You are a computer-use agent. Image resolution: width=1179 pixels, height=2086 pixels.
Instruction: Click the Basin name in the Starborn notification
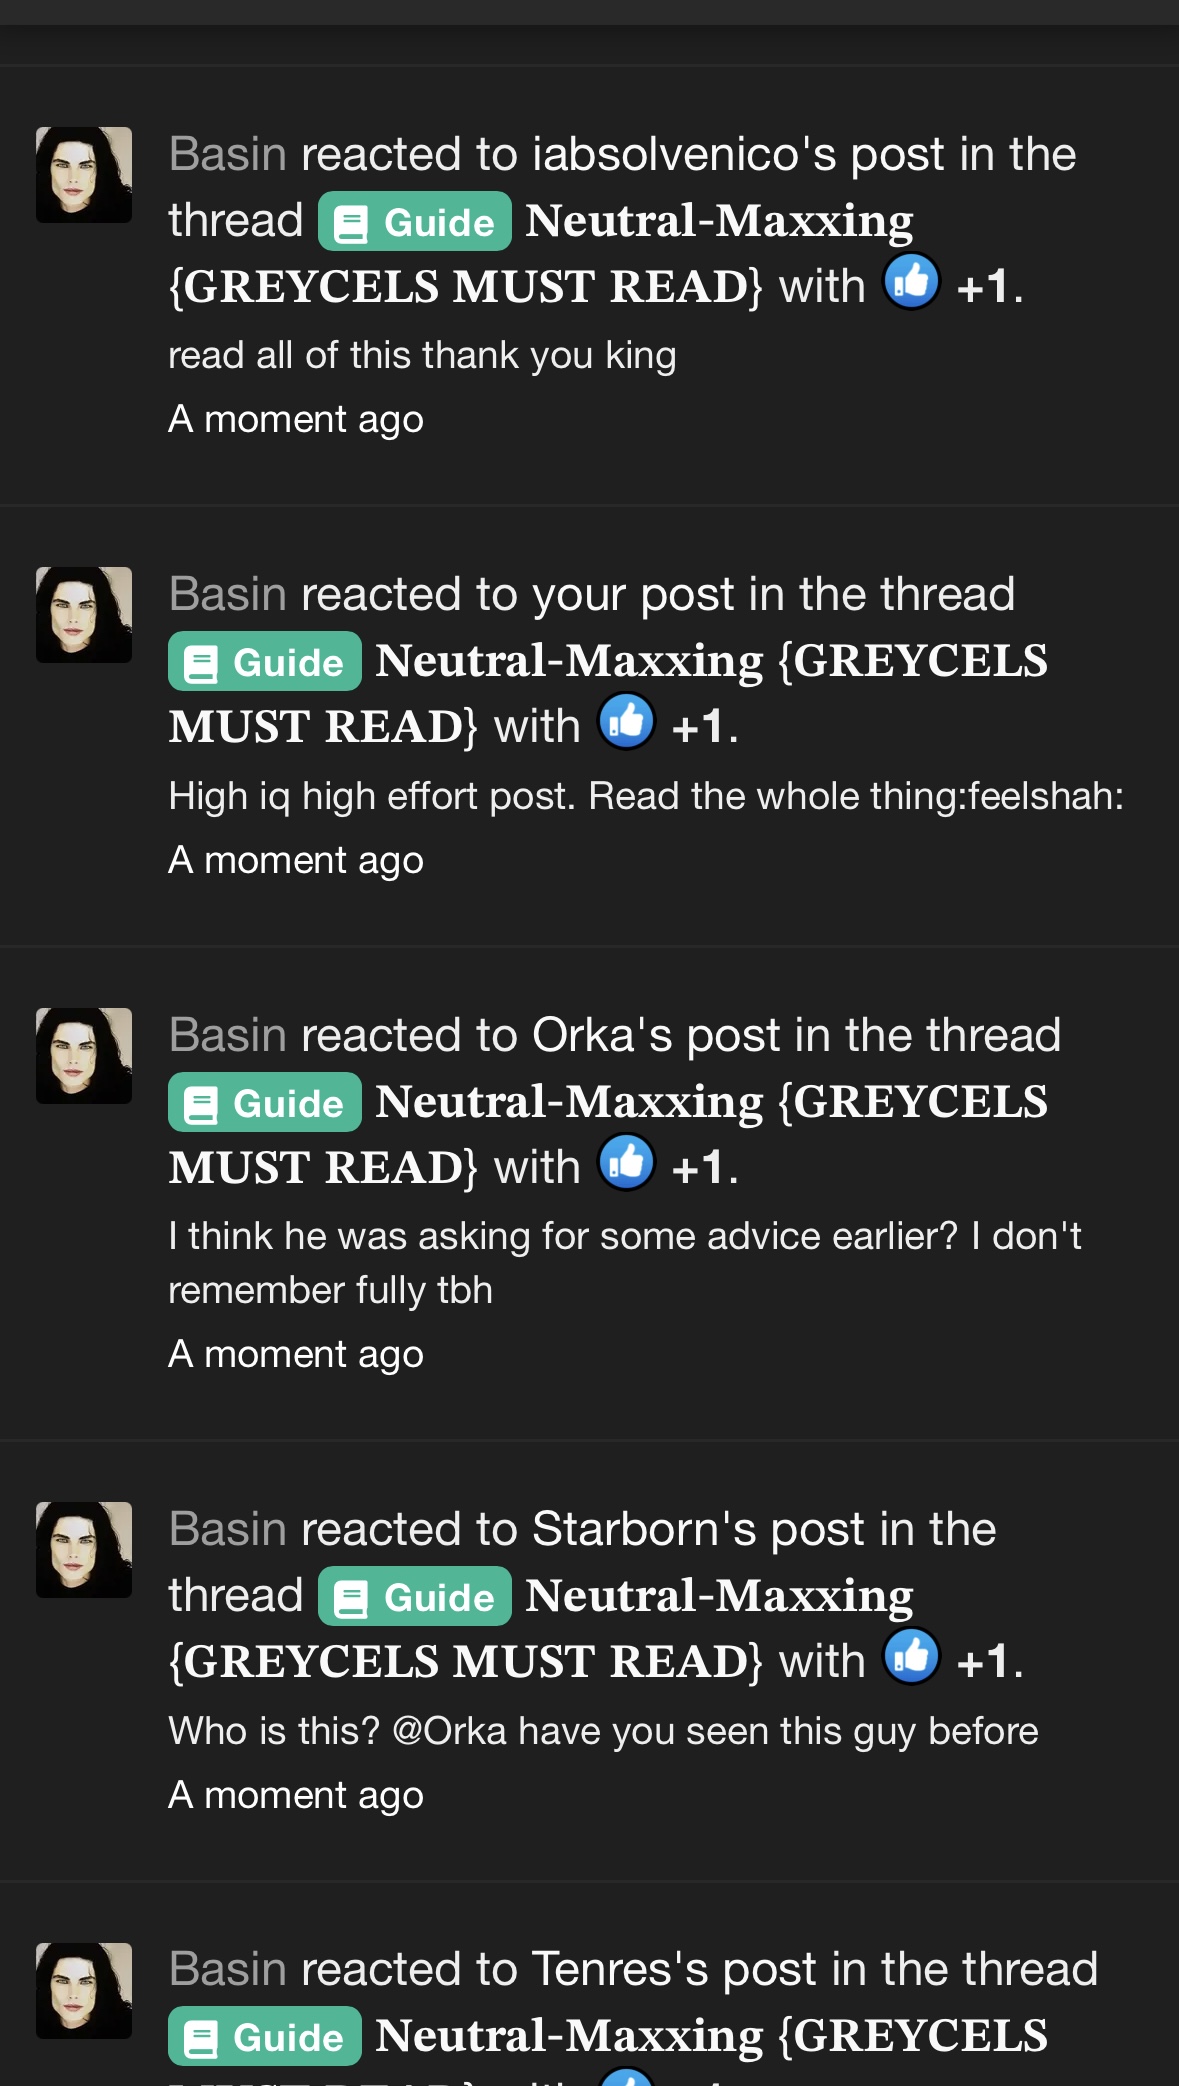228,1529
